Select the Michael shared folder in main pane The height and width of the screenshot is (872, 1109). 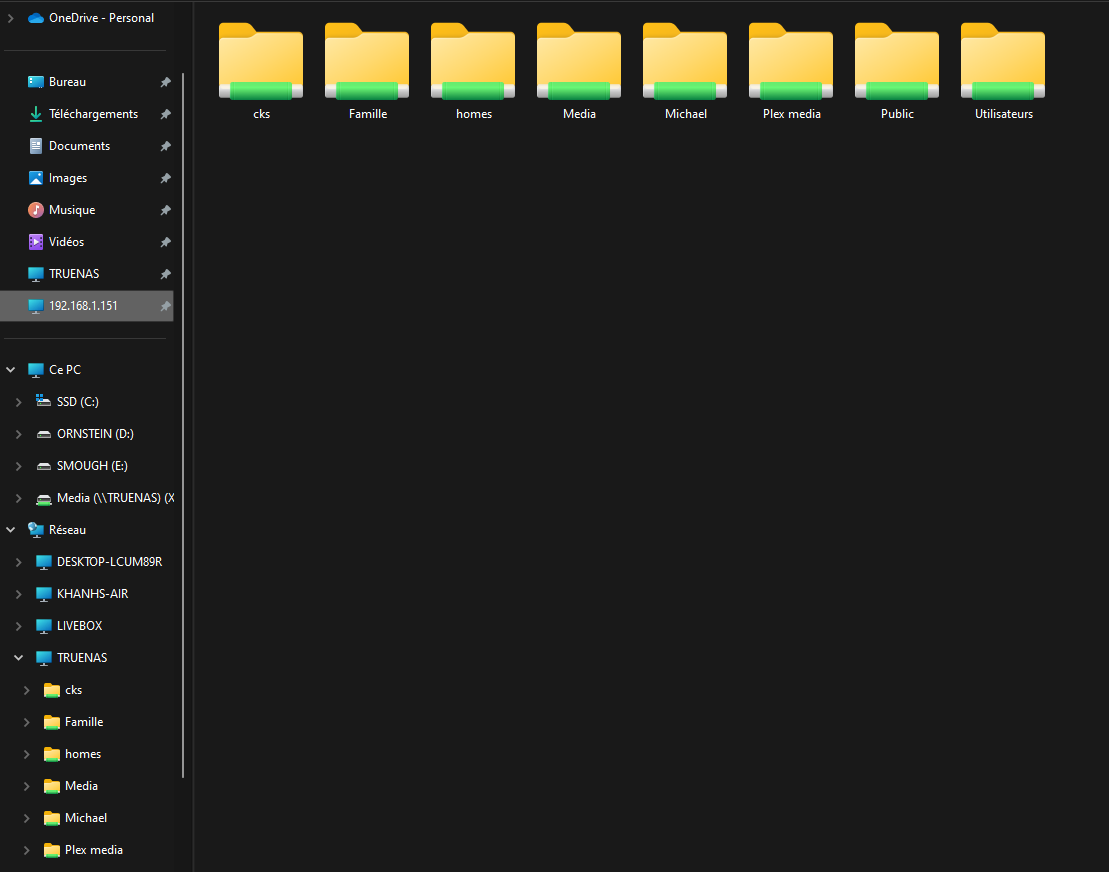click(685, 63)
